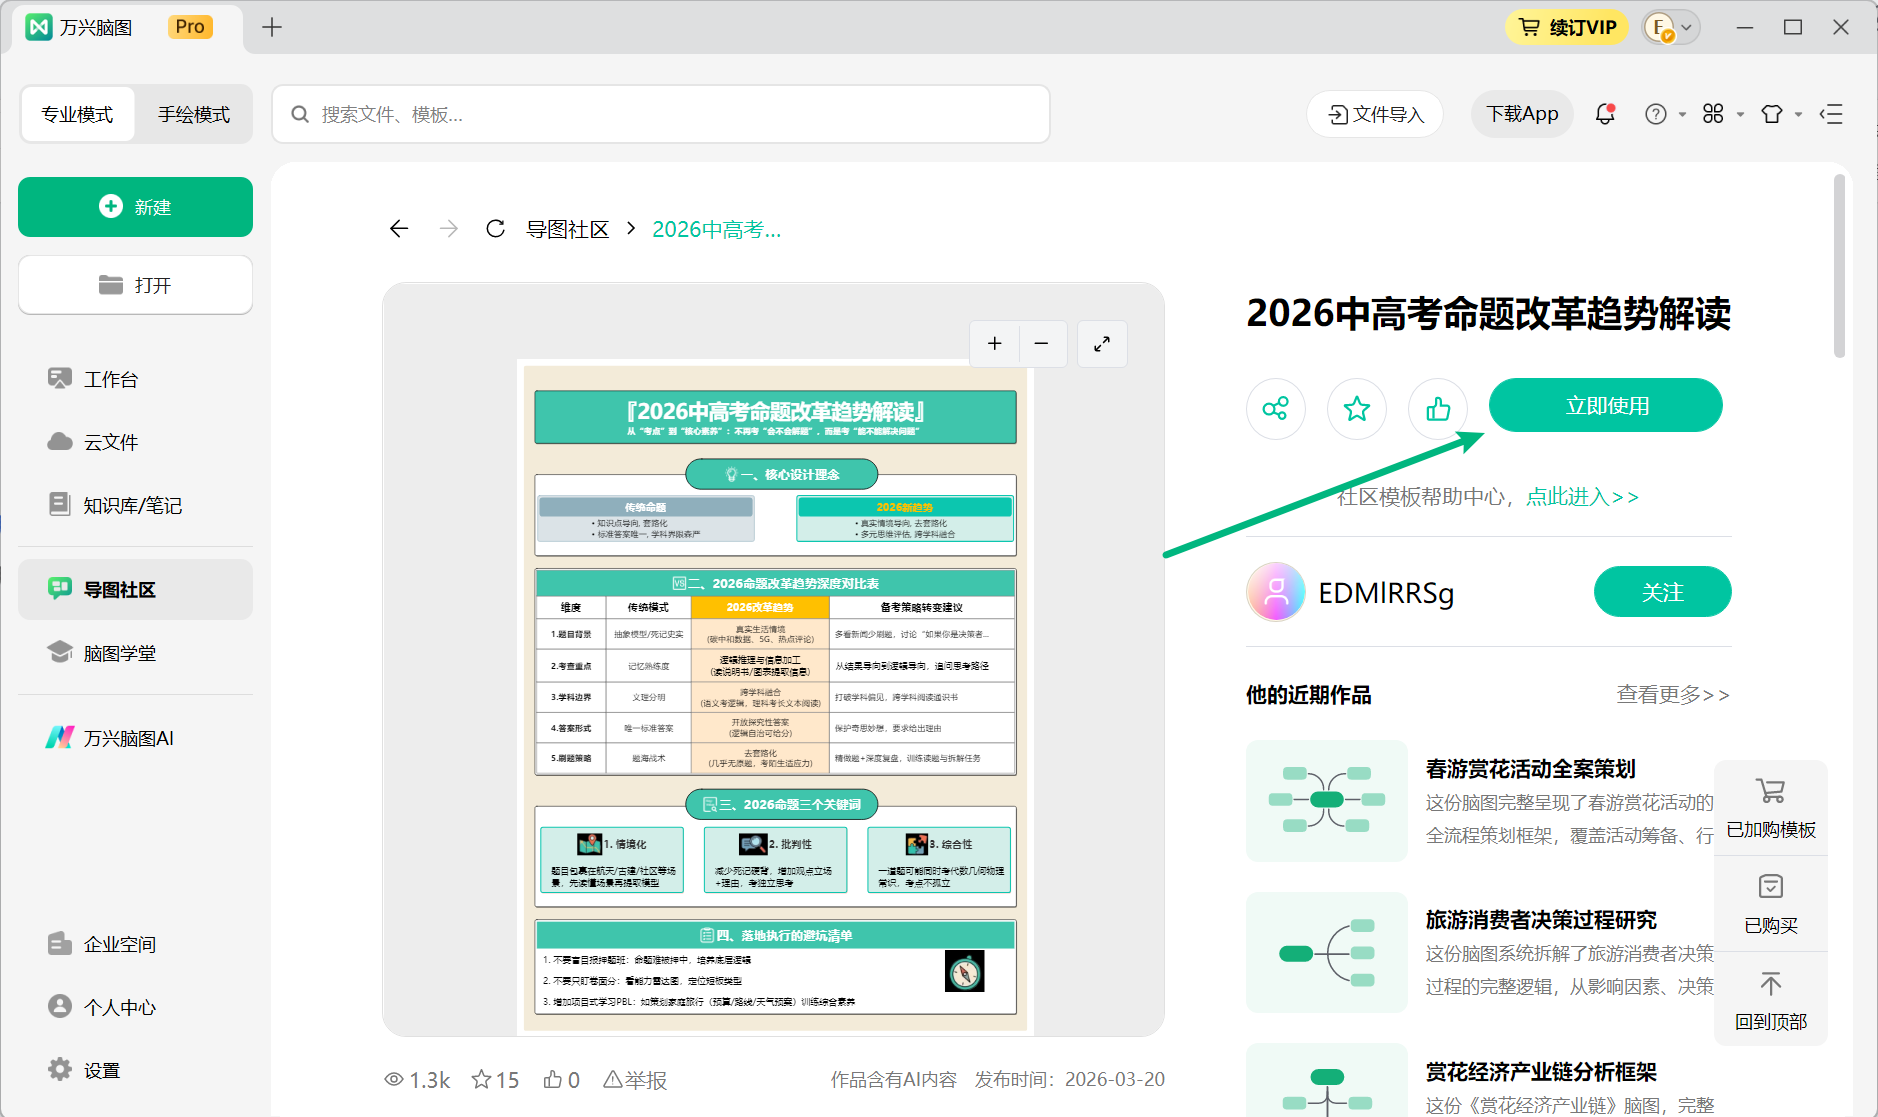The image size is (1878, 1117).
Task: Click 查看更多>> link
Action: 1673,694
